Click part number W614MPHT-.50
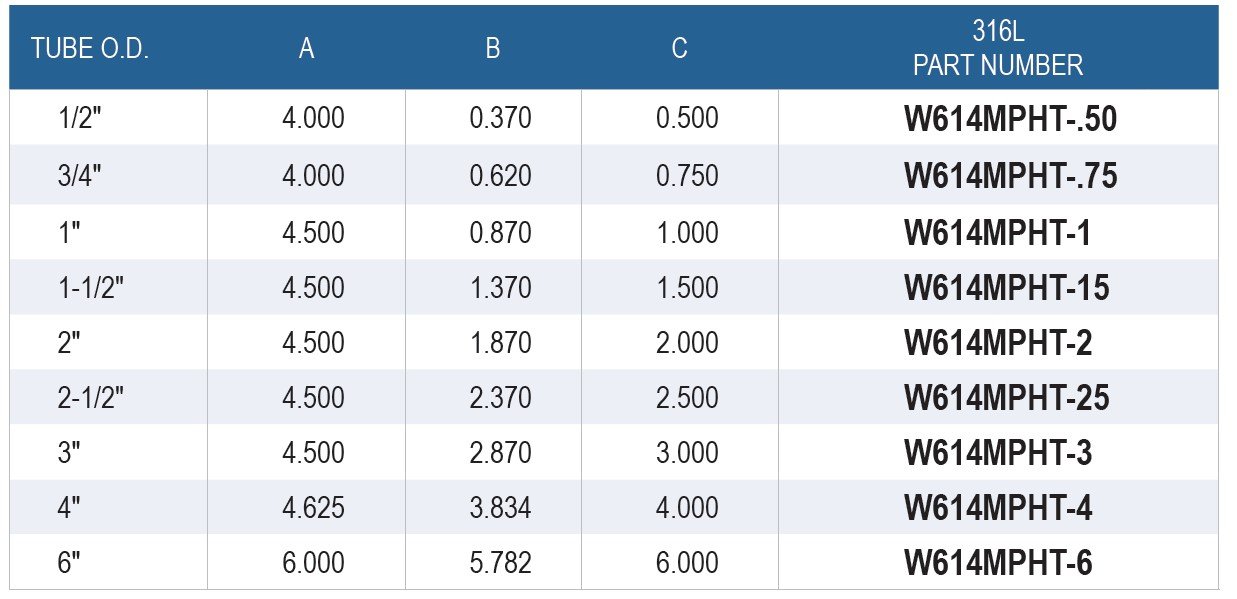 pyautogui.click(x=1011, y=119)
